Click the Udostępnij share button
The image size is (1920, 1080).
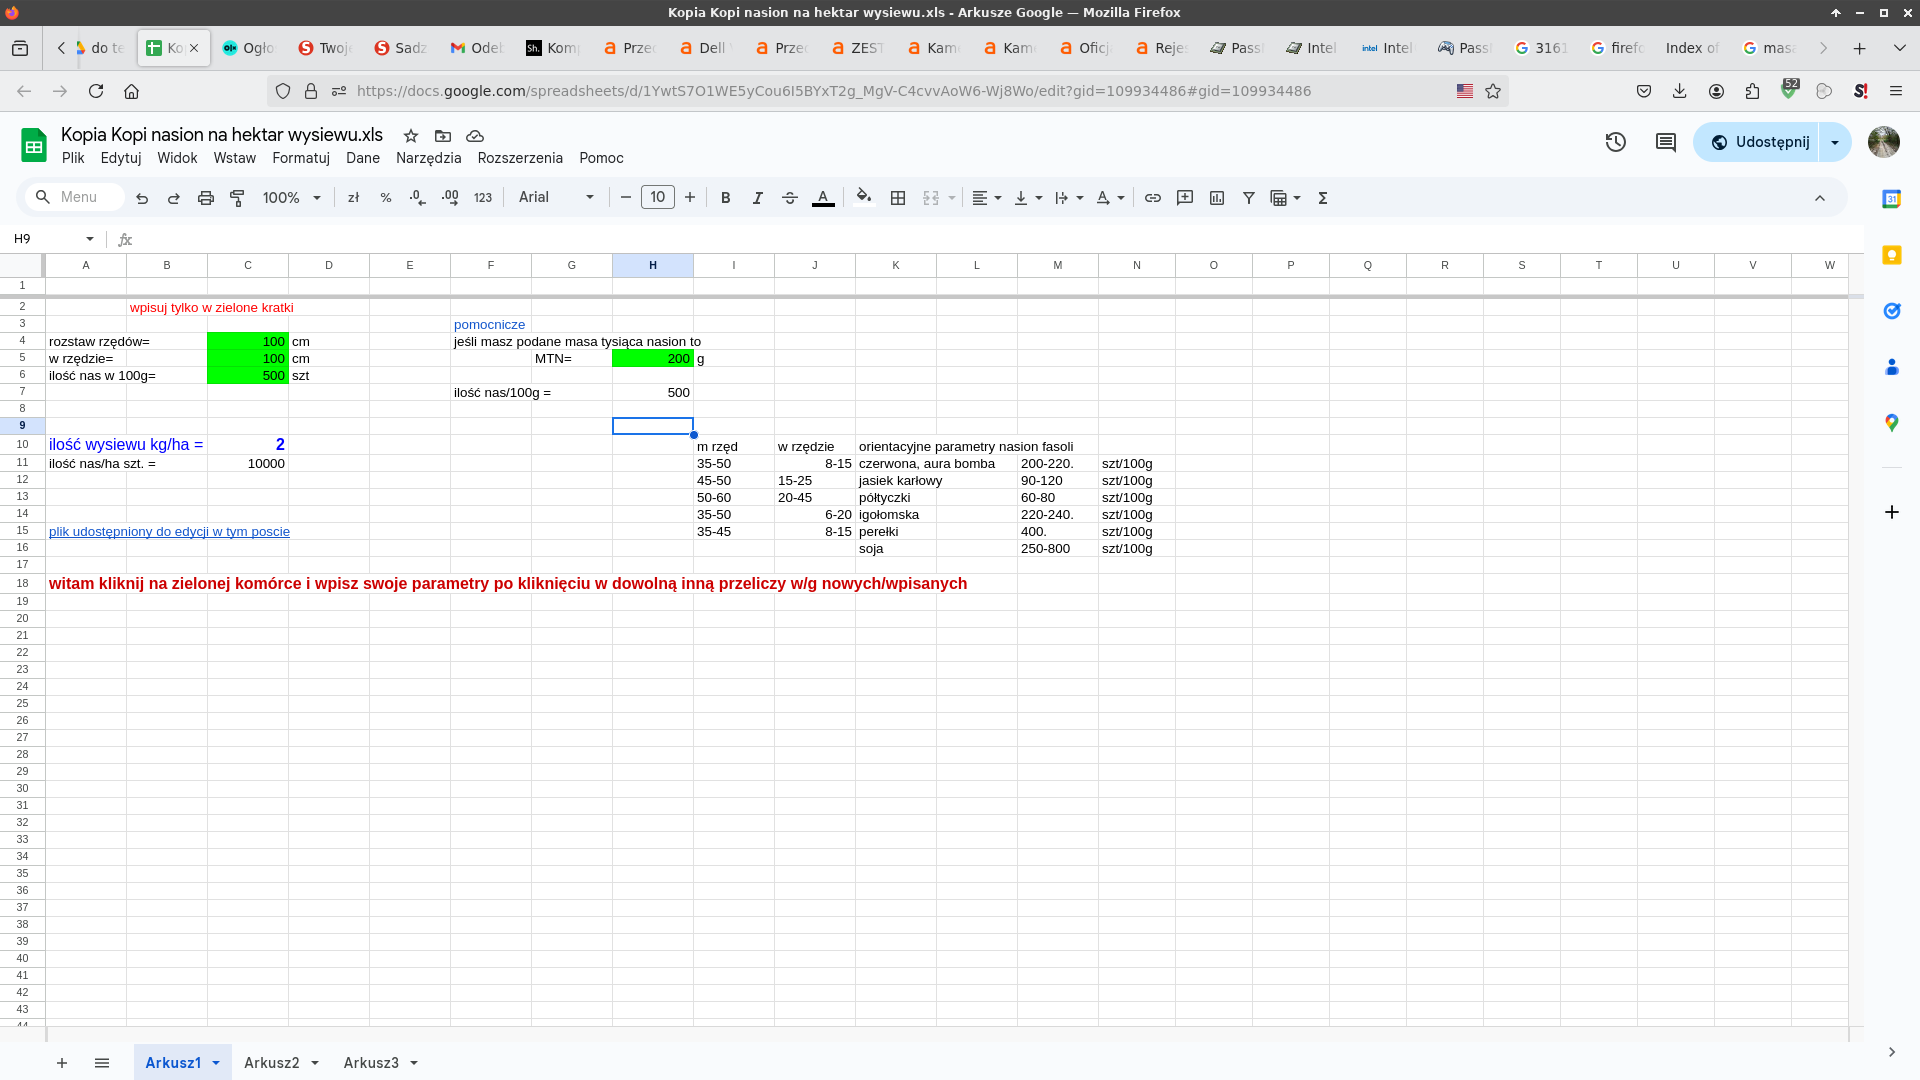tap(1758, 142)
